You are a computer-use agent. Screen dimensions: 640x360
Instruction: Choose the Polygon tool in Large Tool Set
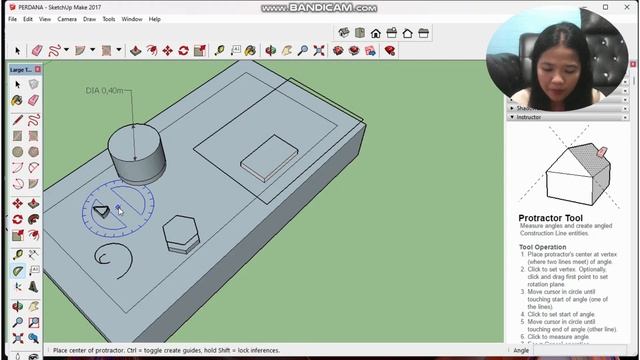click(x=33, y=152)
